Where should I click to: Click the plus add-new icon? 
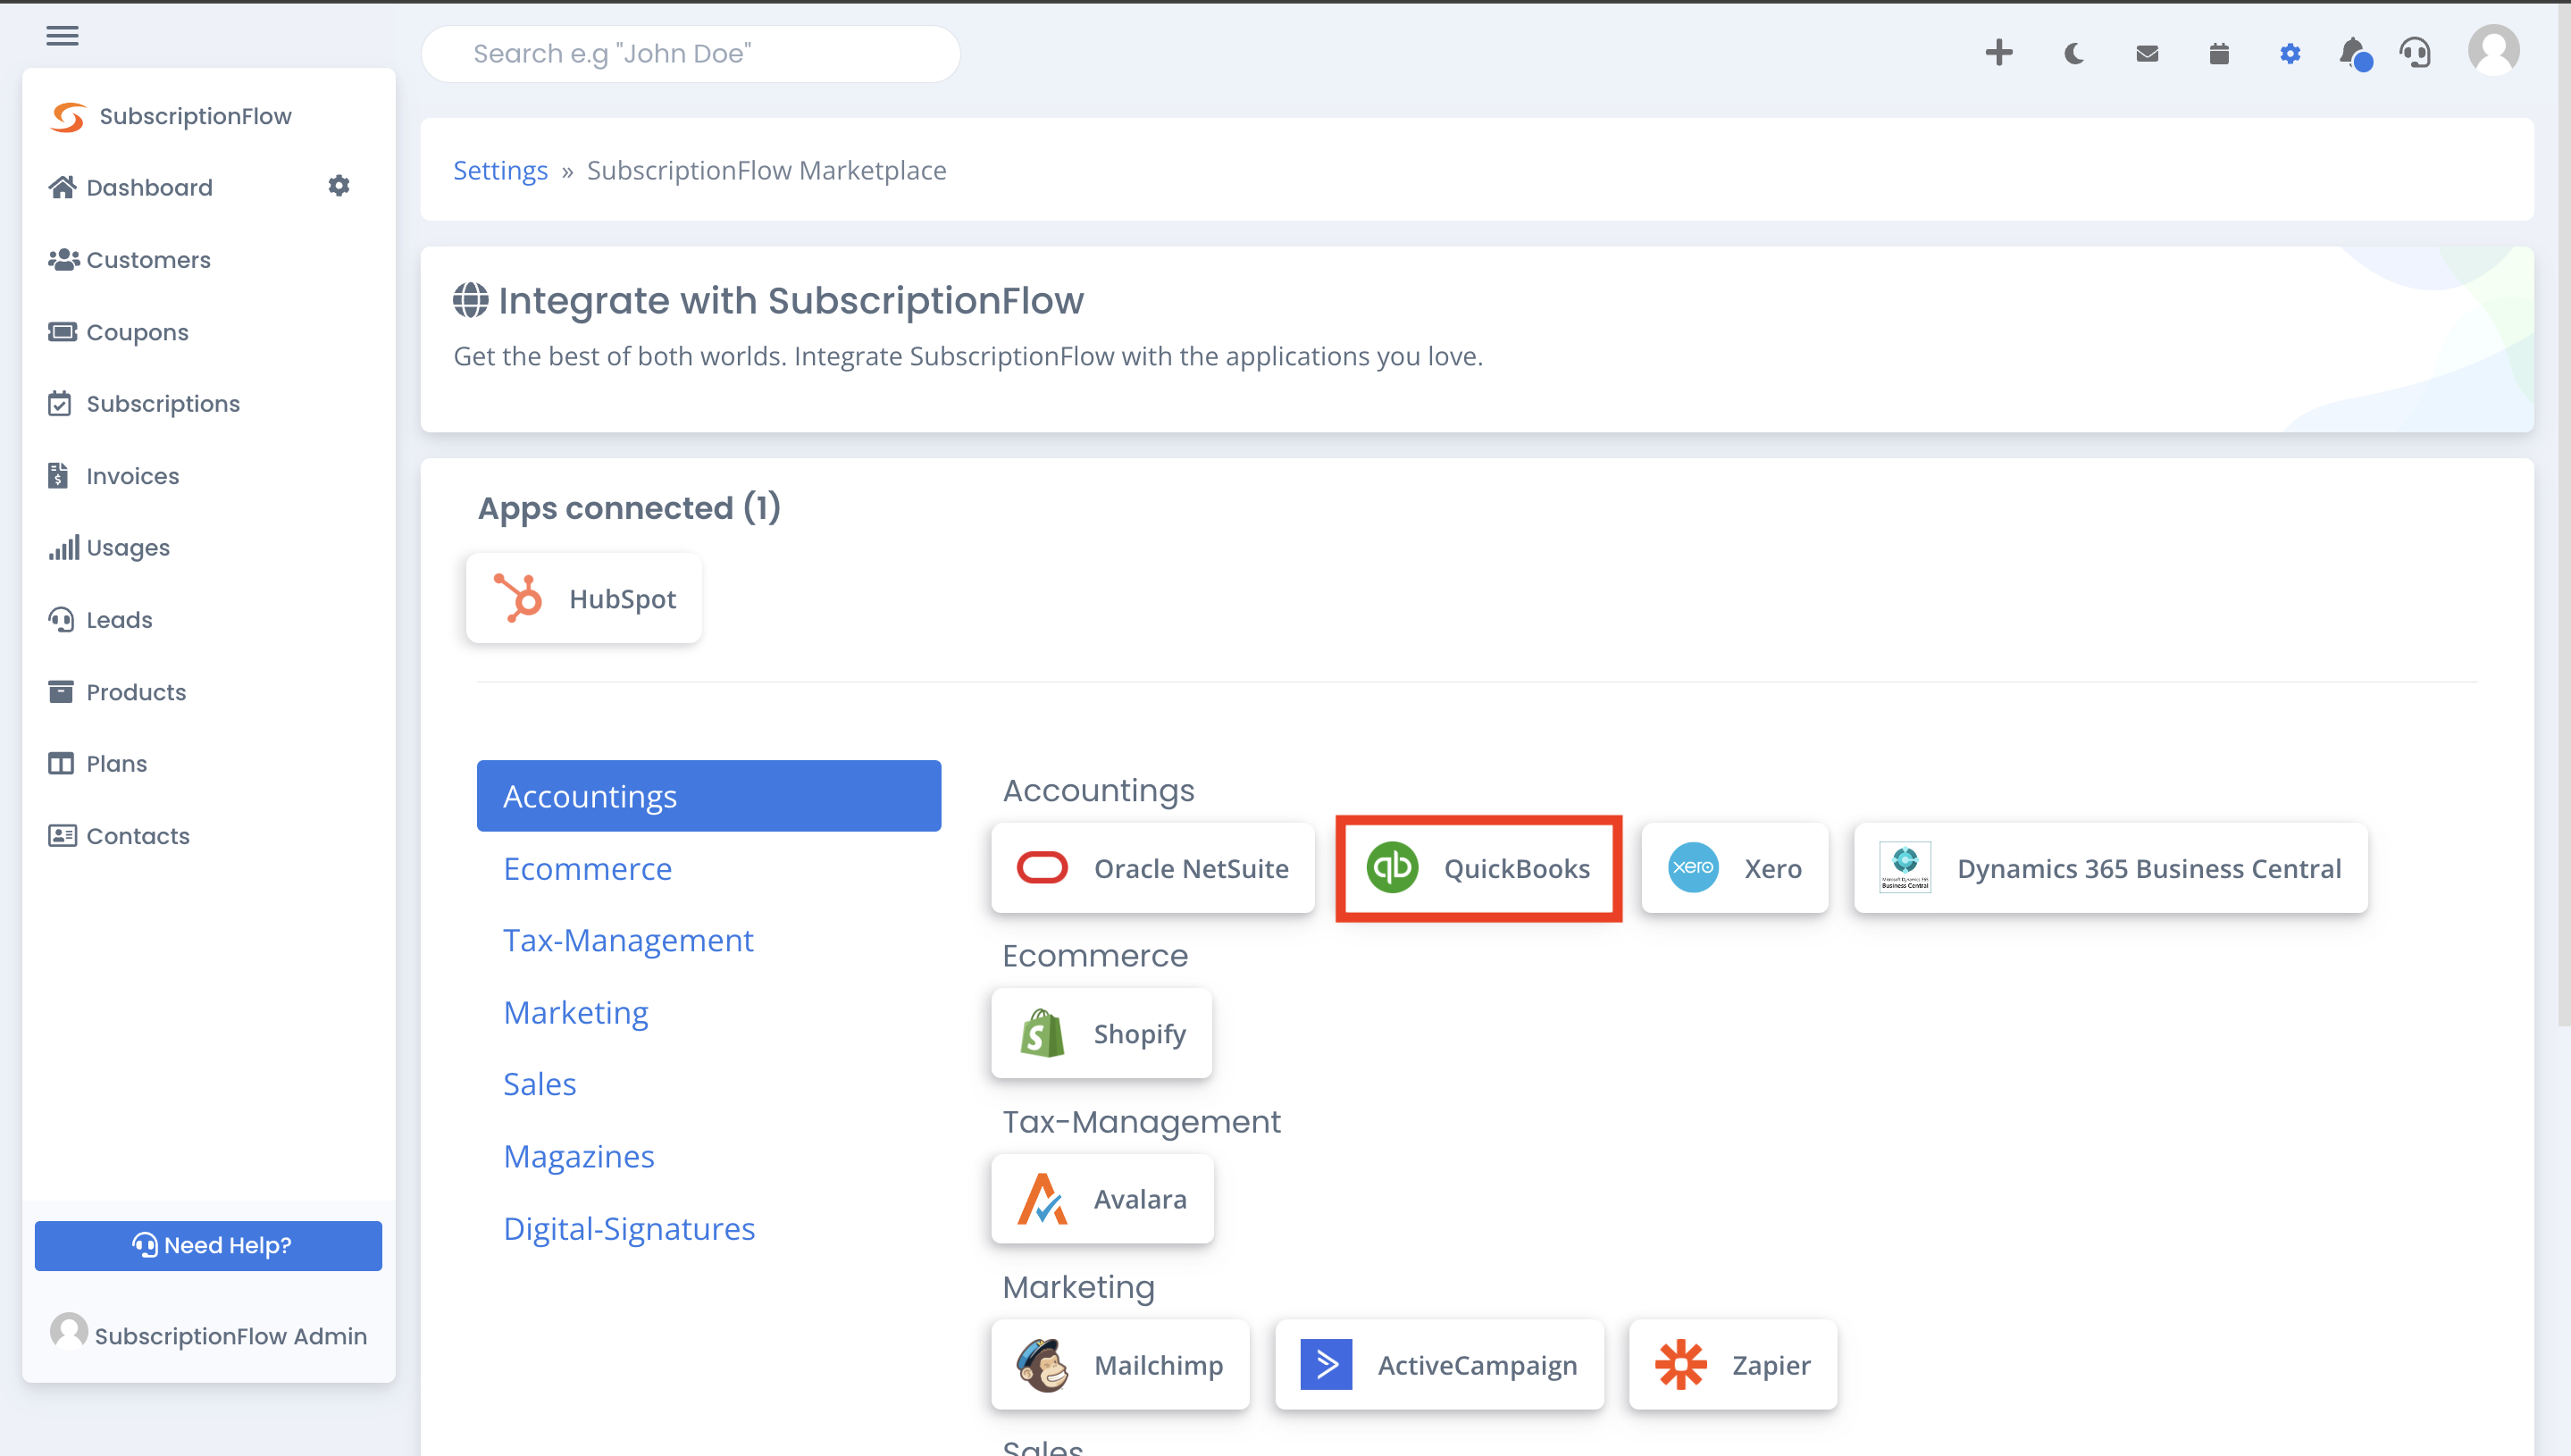coord(1998,53)
